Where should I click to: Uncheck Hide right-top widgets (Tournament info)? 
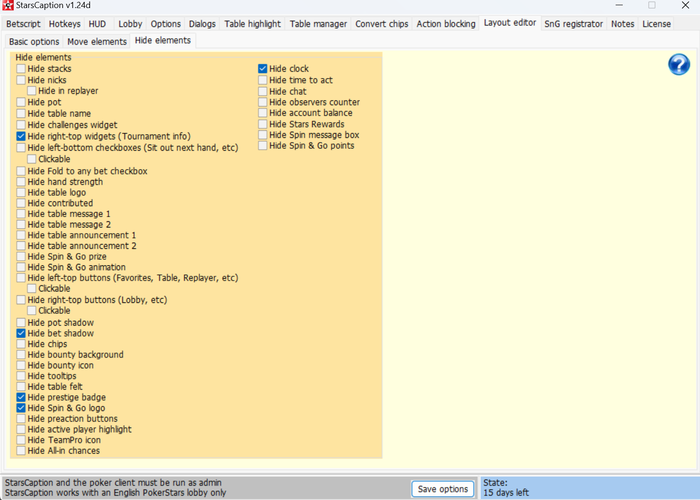coord(21,136)
